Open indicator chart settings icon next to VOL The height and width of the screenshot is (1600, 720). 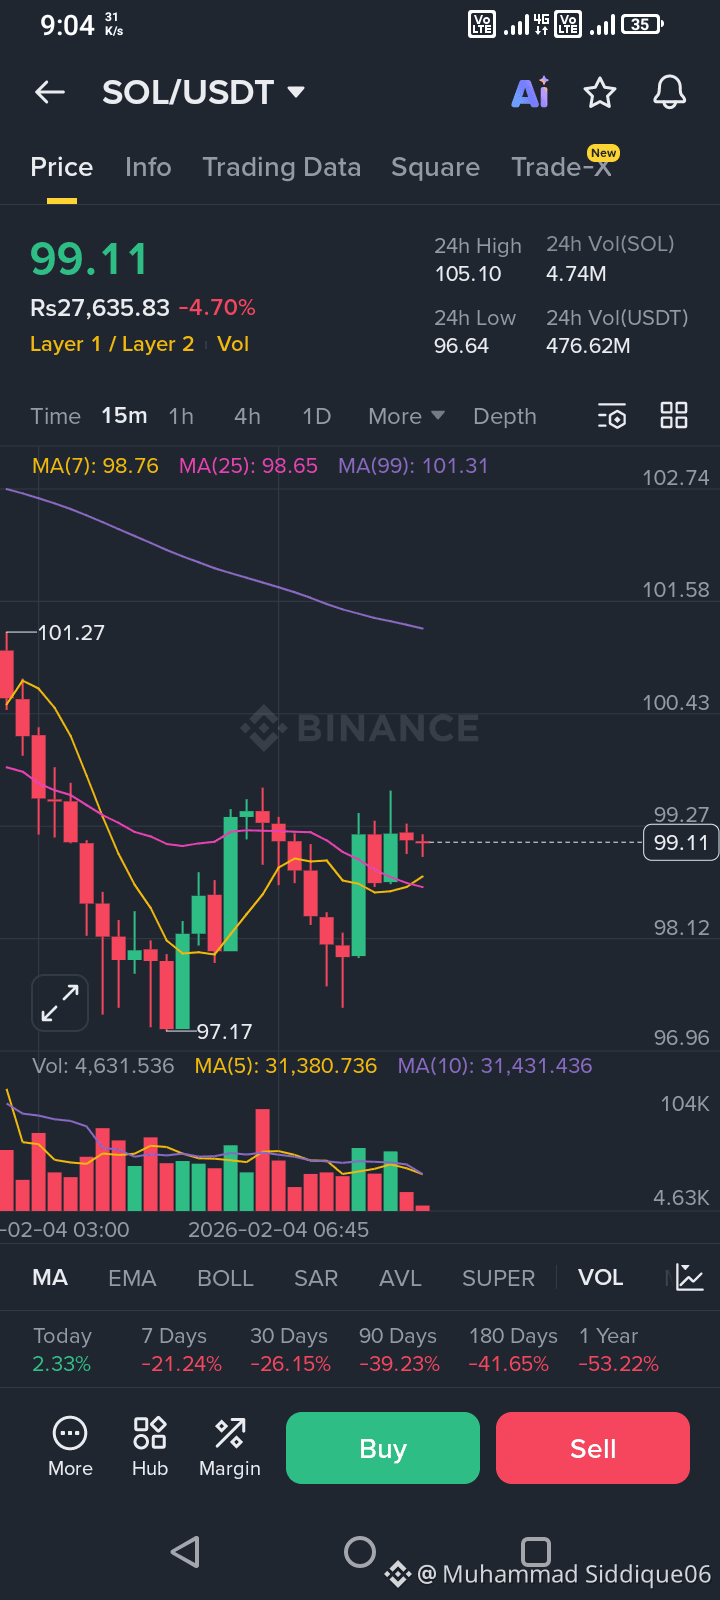(x=690, y=1277)
